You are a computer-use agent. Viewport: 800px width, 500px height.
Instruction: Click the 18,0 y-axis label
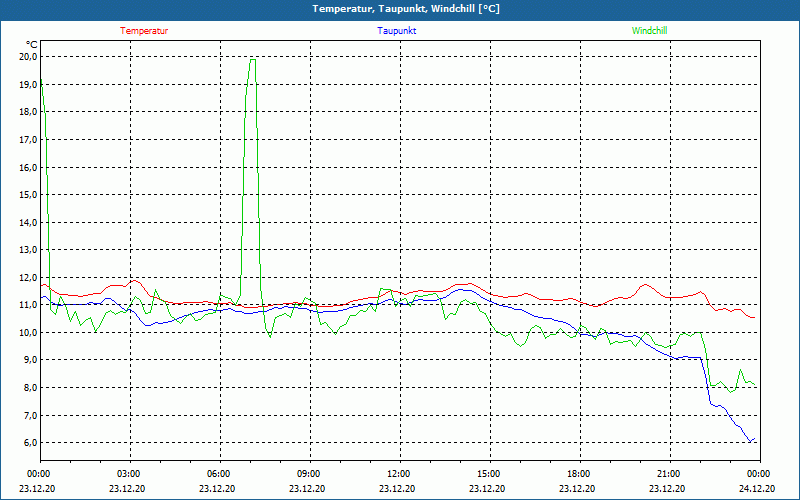coord(28,112)
